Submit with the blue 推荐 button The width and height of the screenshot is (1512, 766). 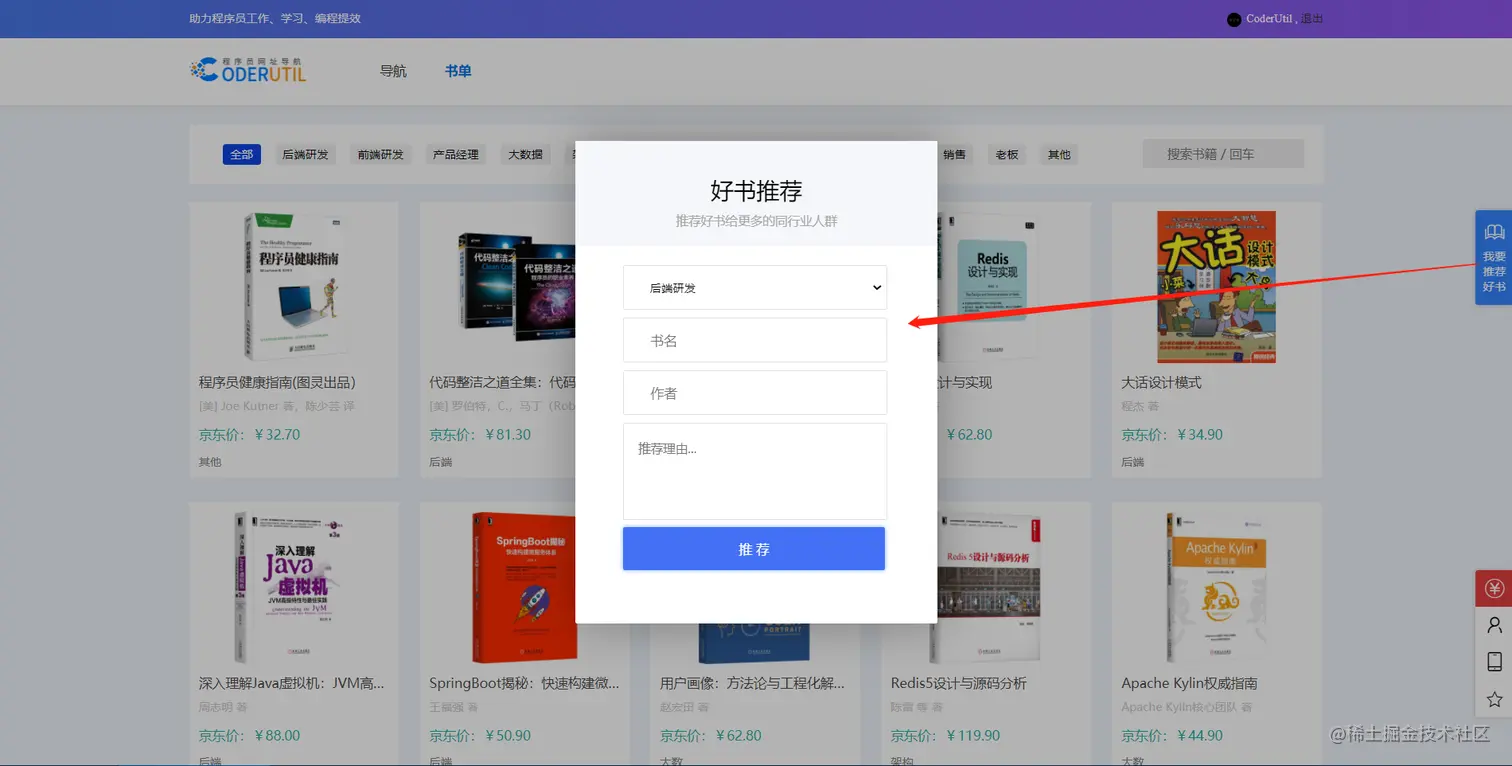(754, 549)
